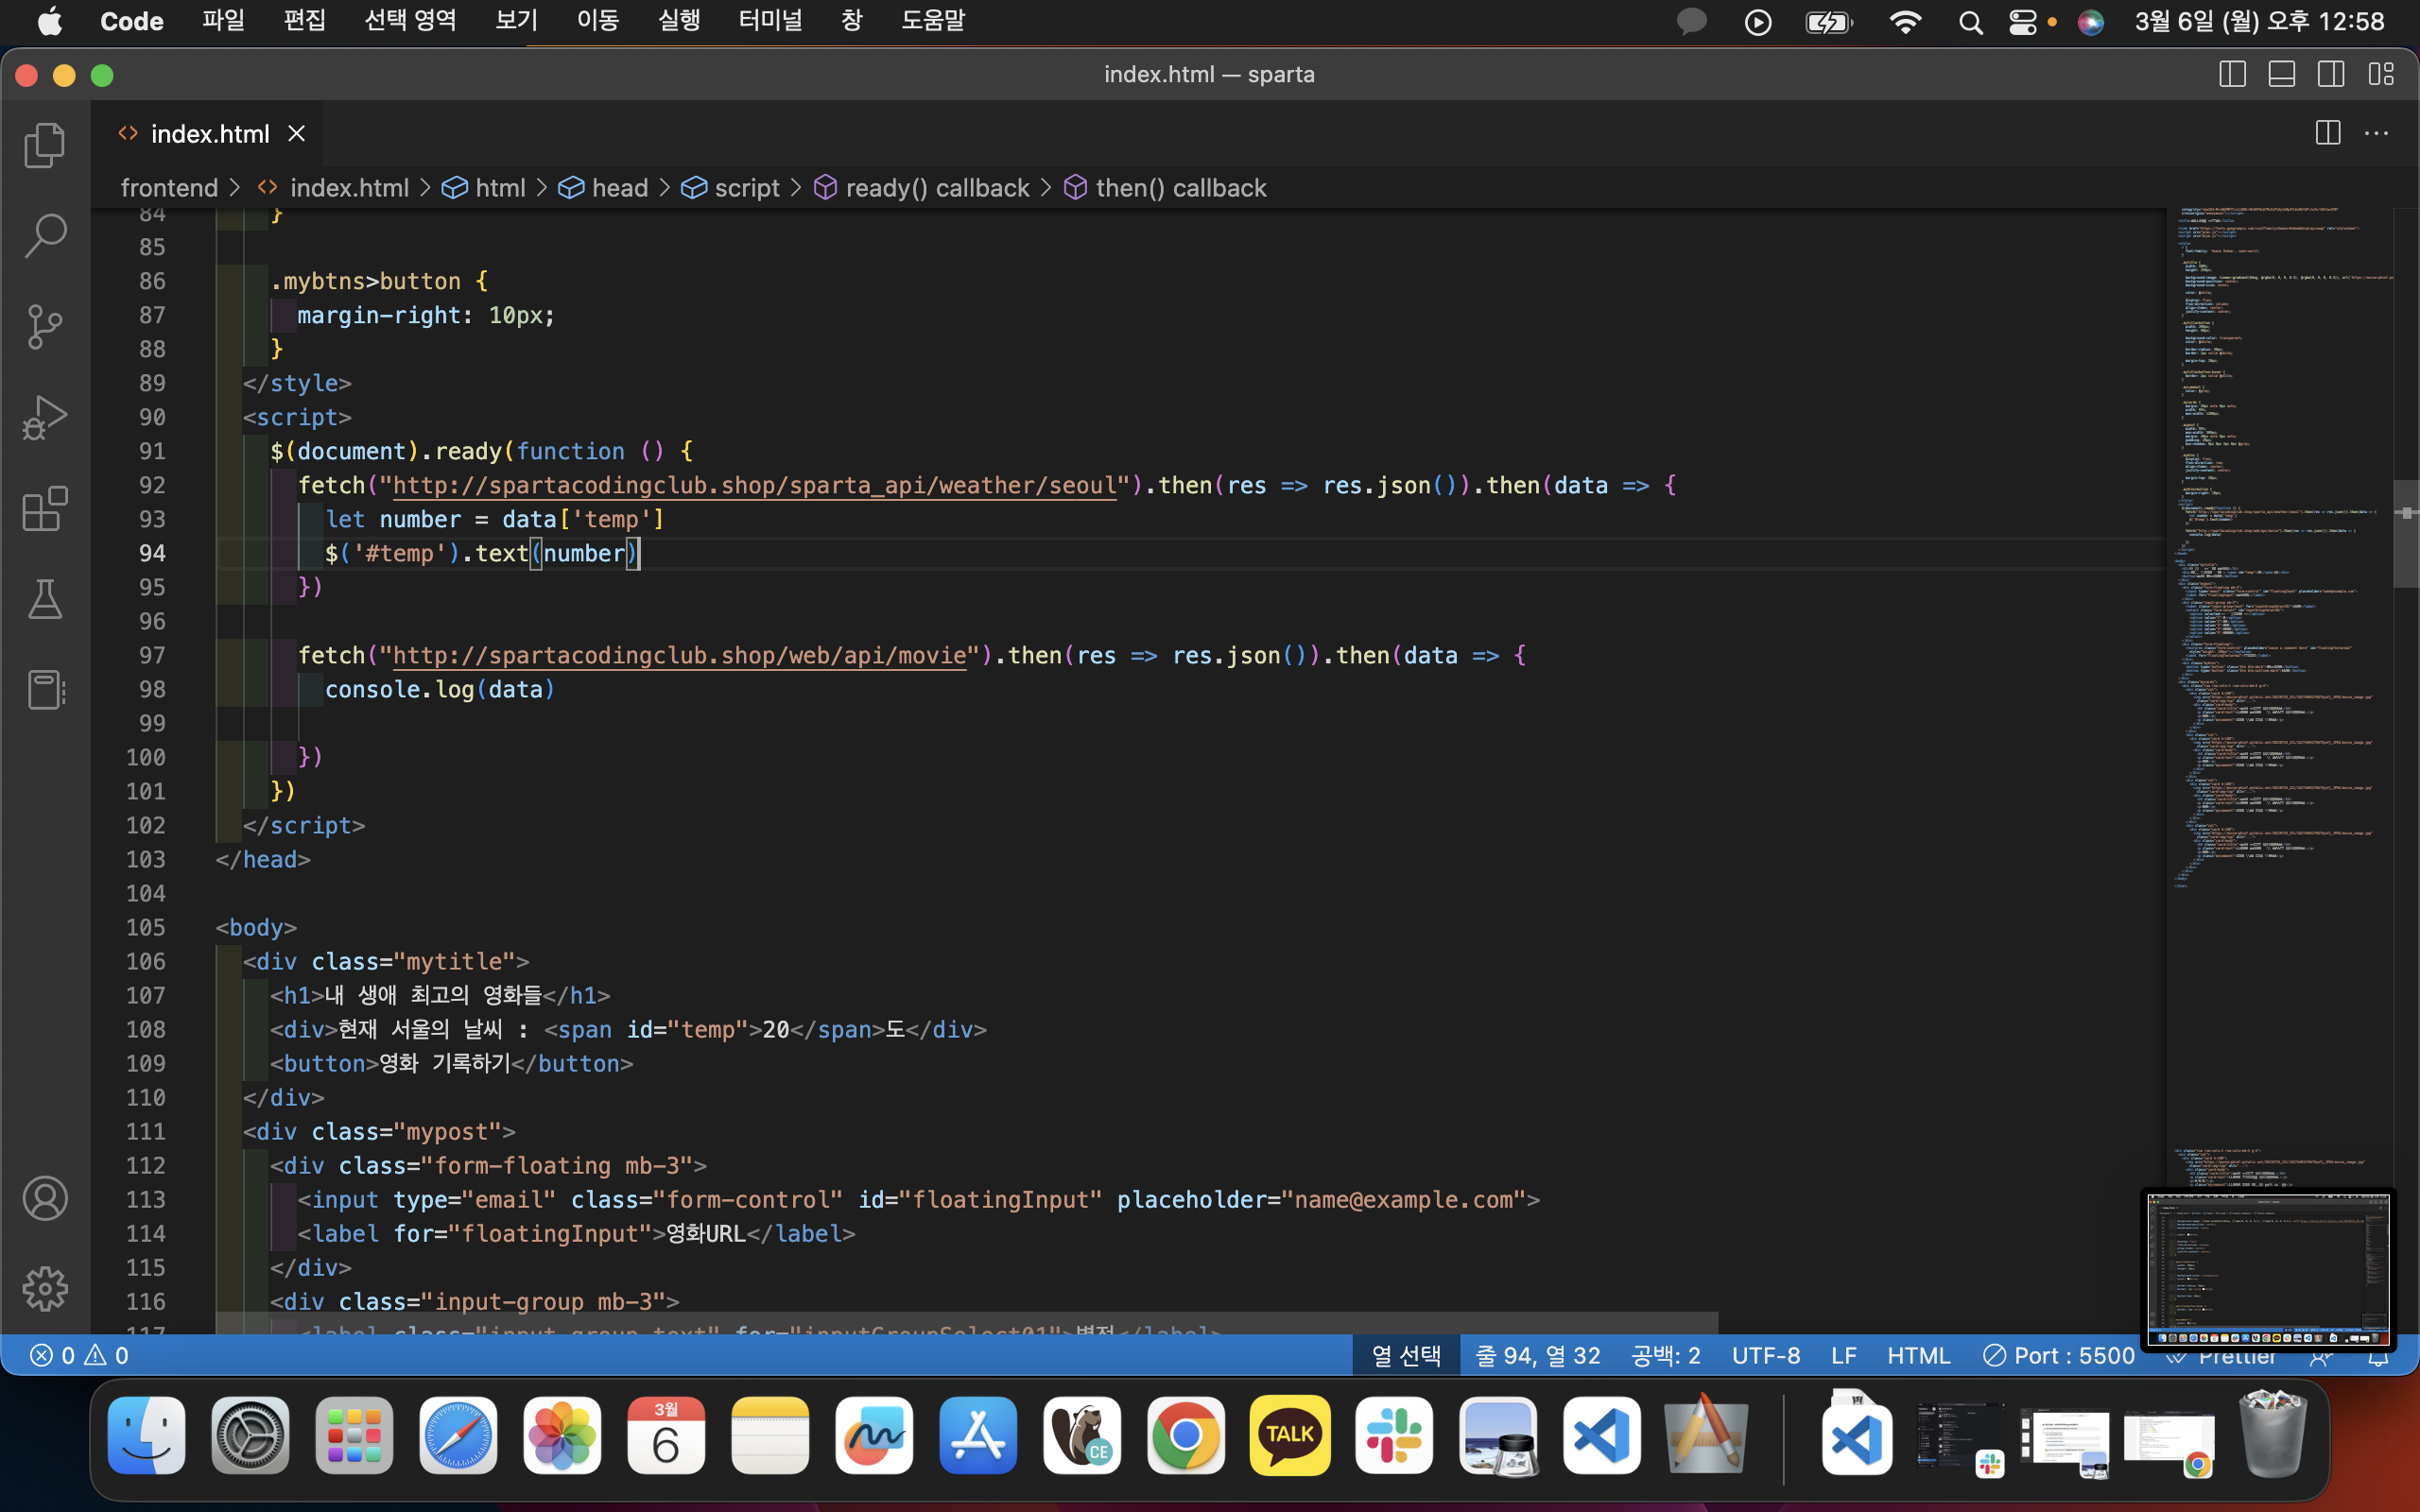Viewport: 2420px width, 1512px height.
Task: Click 줄 94, 열 32 cursor position
Action: pos(1538,1355)
